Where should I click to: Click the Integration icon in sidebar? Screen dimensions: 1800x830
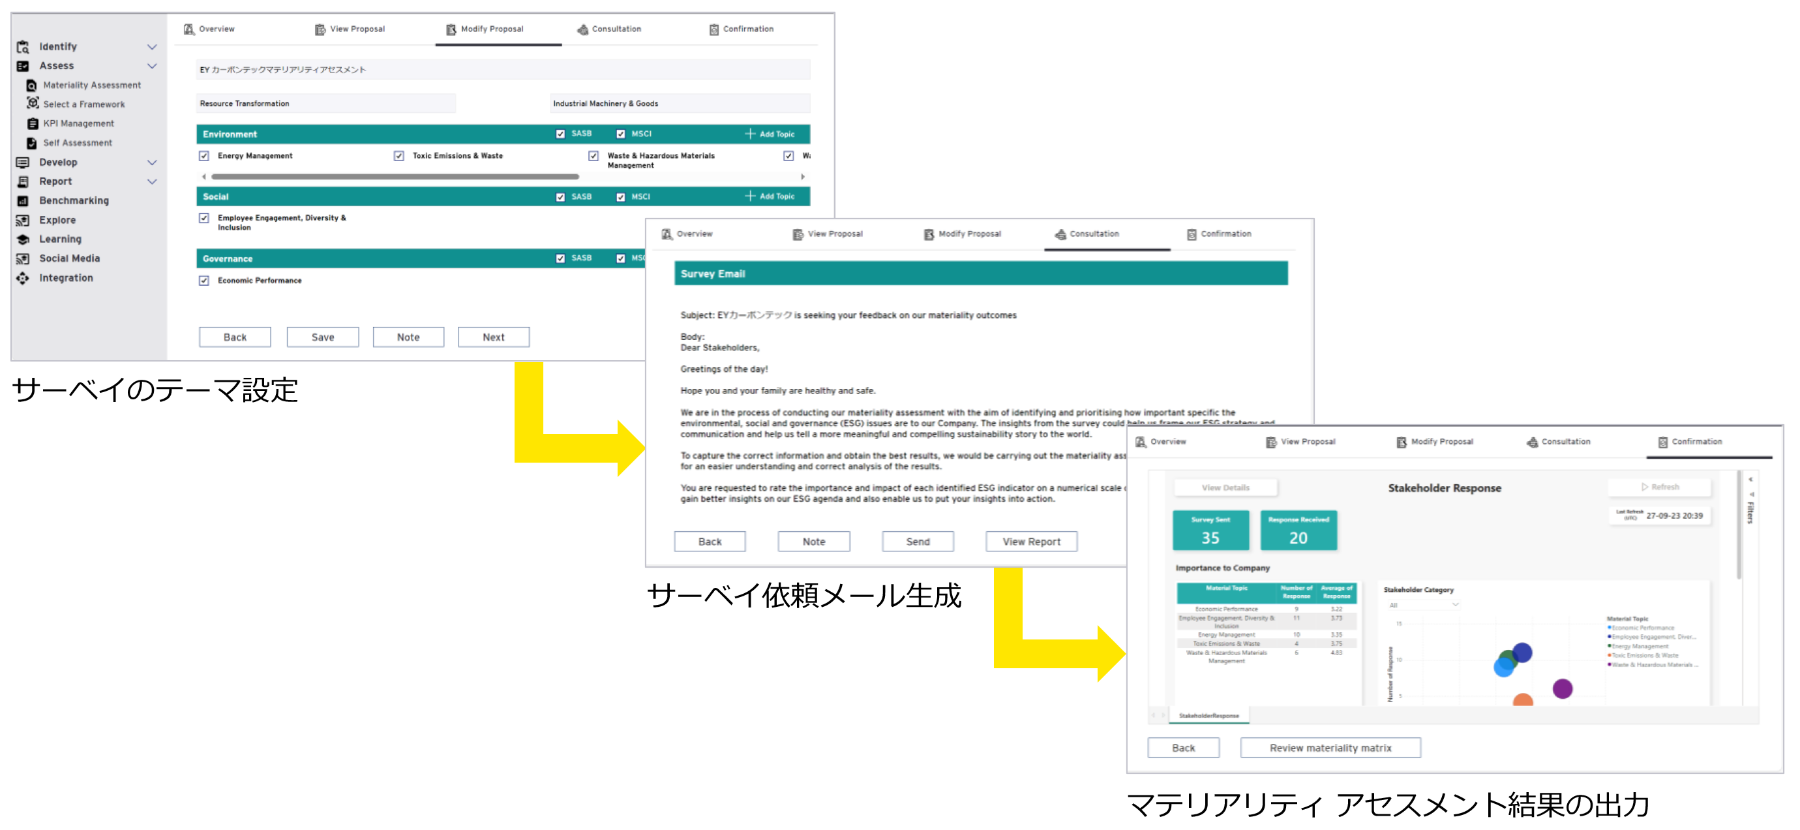tap(23, 278)
